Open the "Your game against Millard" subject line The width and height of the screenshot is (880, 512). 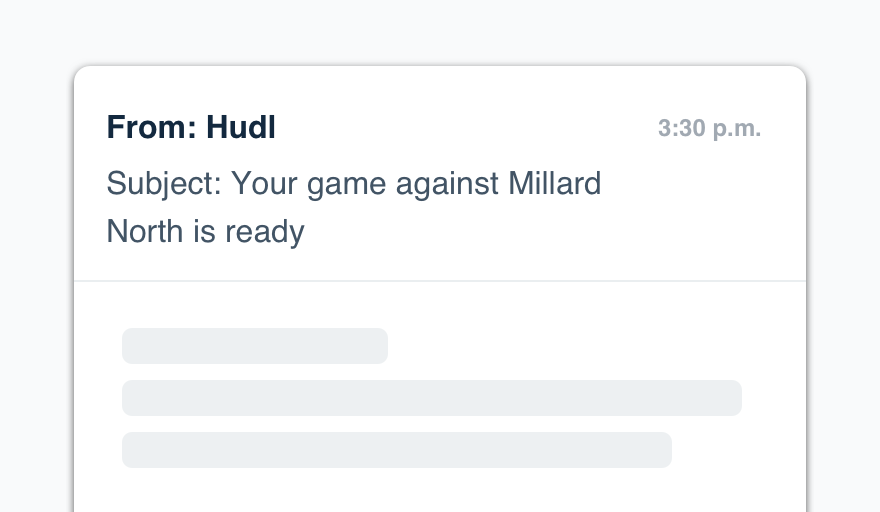point(354,184)
